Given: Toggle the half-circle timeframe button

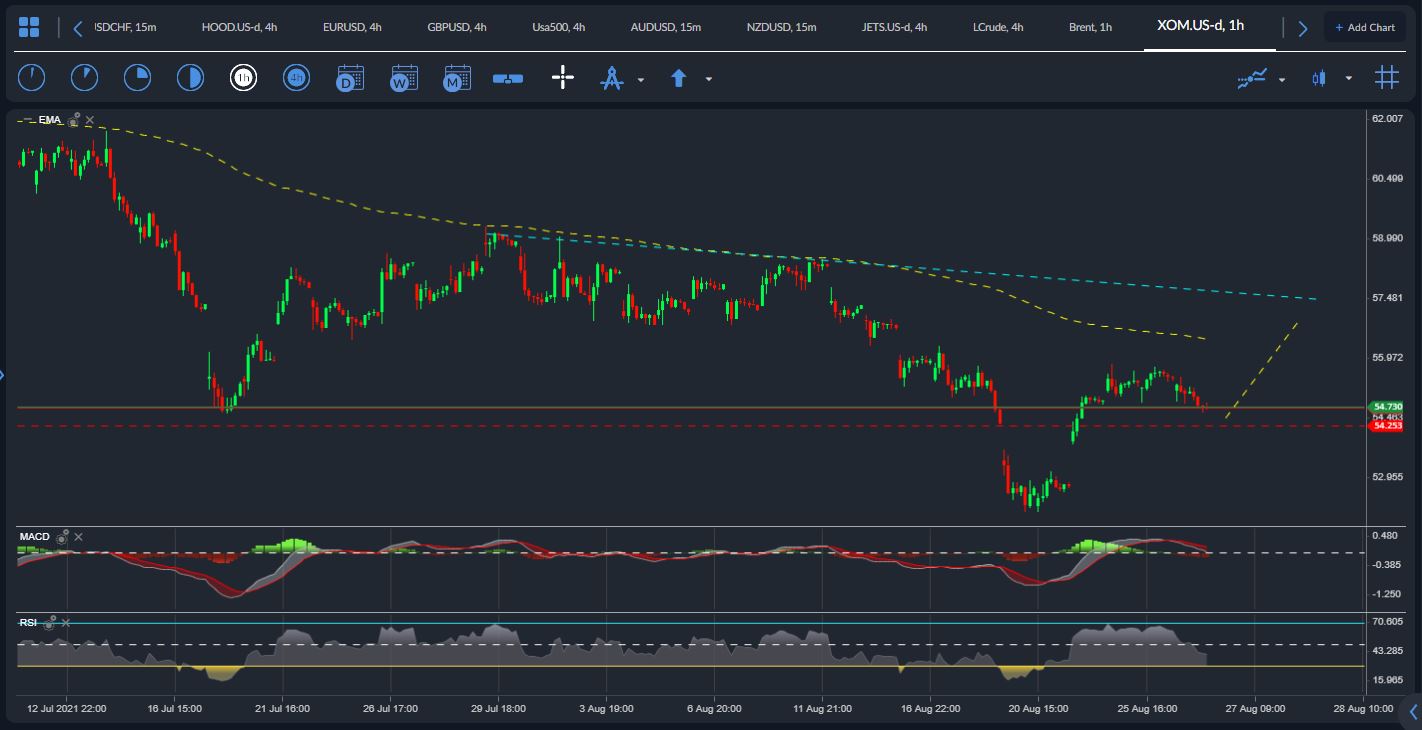Looking at the screenshot, I should 190,77.
